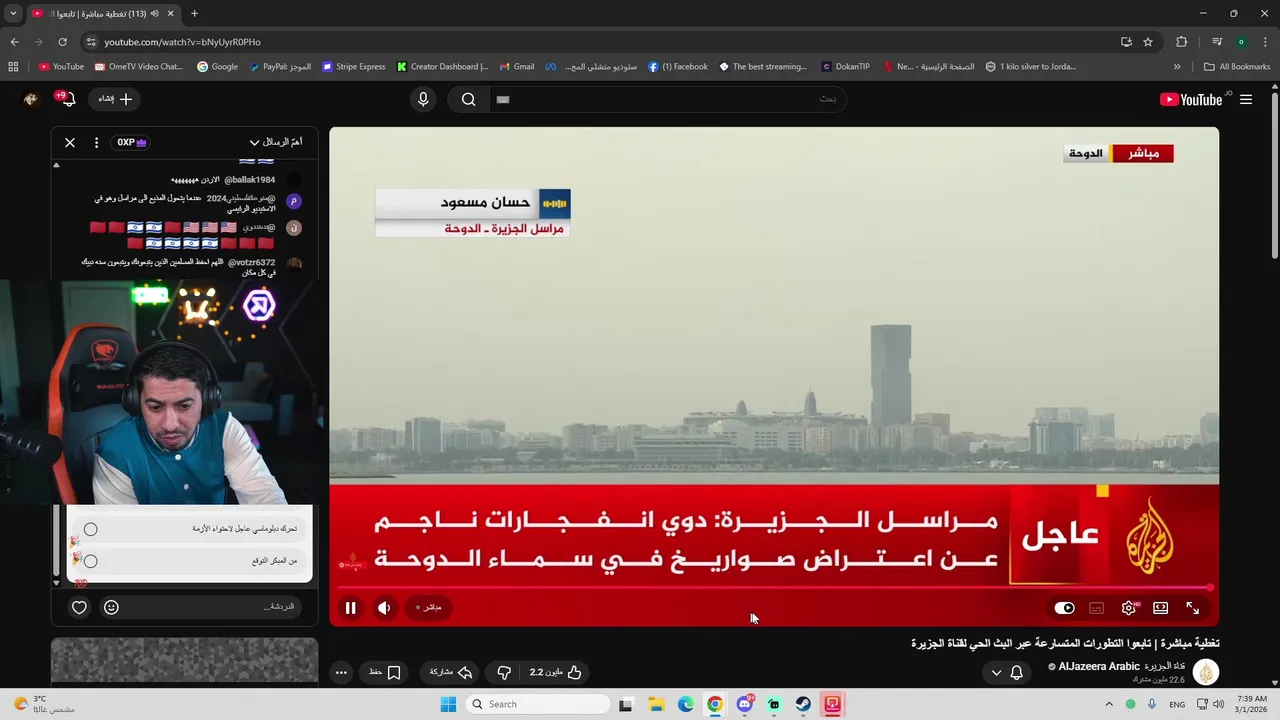Screen dimensions: 1280x720
Task: Toggle the autoplay switch in the player
Action: pos(1064,608)
